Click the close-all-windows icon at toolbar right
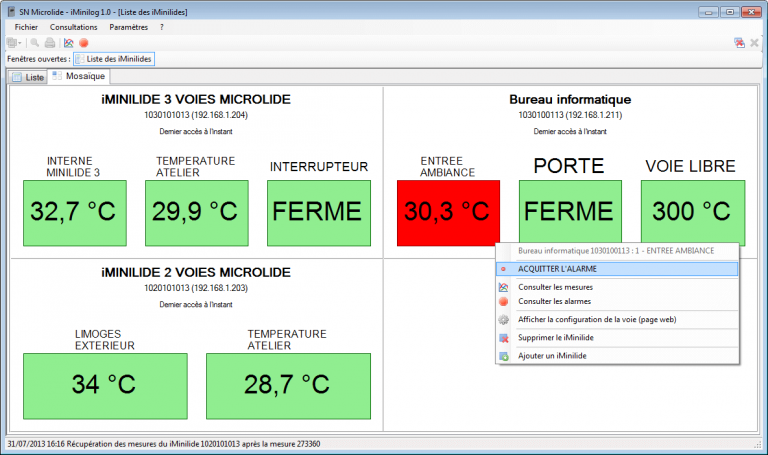This screenshot has width=768, height=455. coord(739,43)
